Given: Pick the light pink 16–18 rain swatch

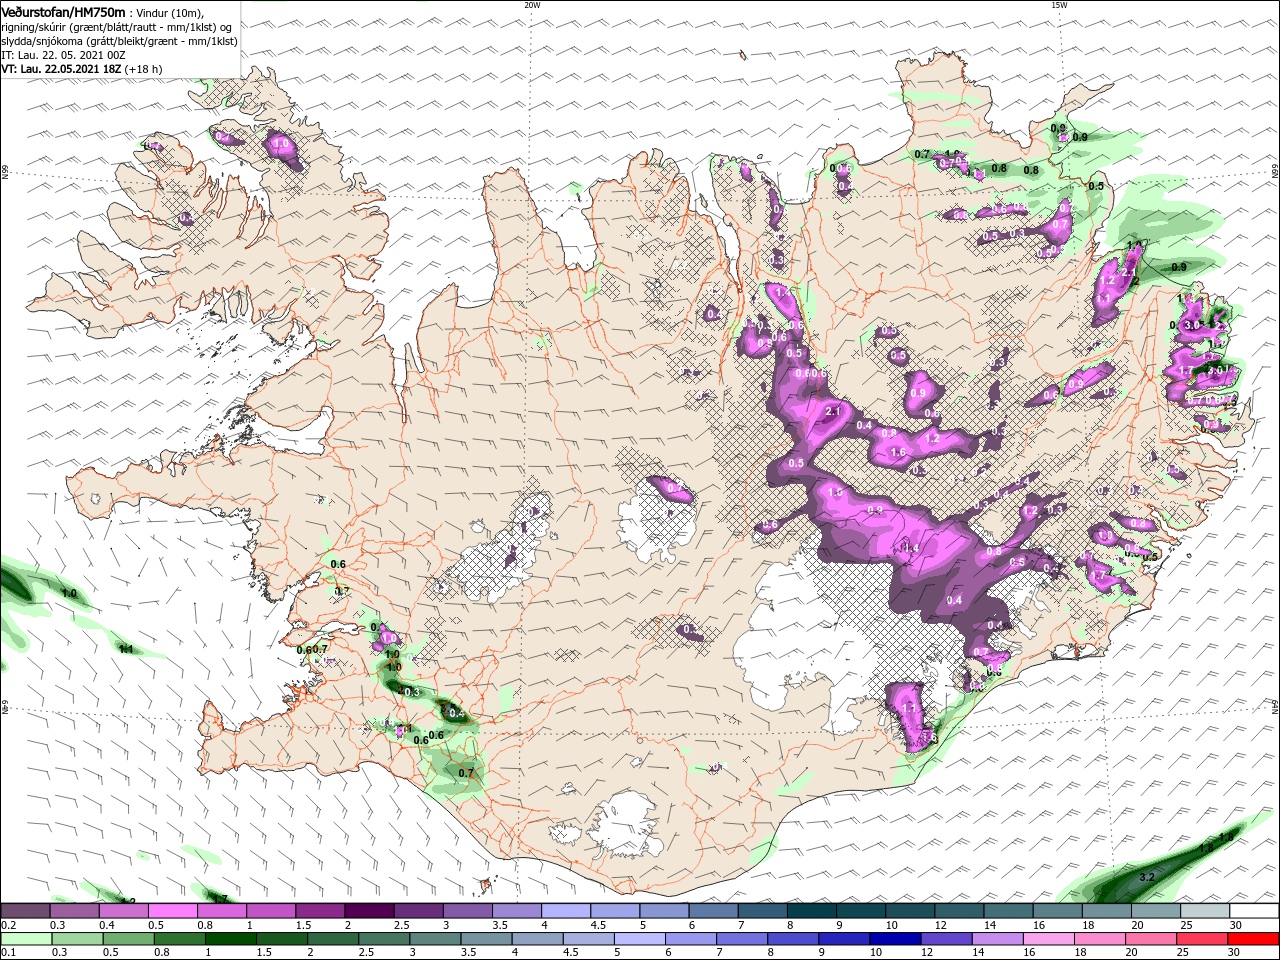Looking at the screenshot, I should [1047, 939].
